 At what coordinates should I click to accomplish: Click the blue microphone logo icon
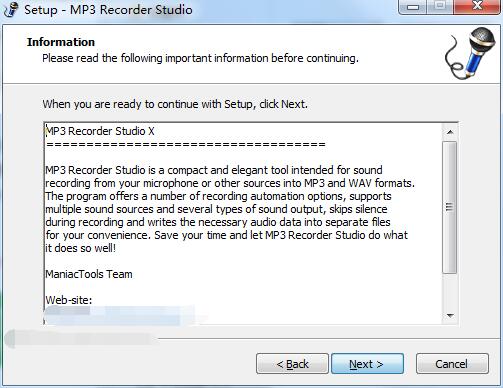[x=470, y=53]
